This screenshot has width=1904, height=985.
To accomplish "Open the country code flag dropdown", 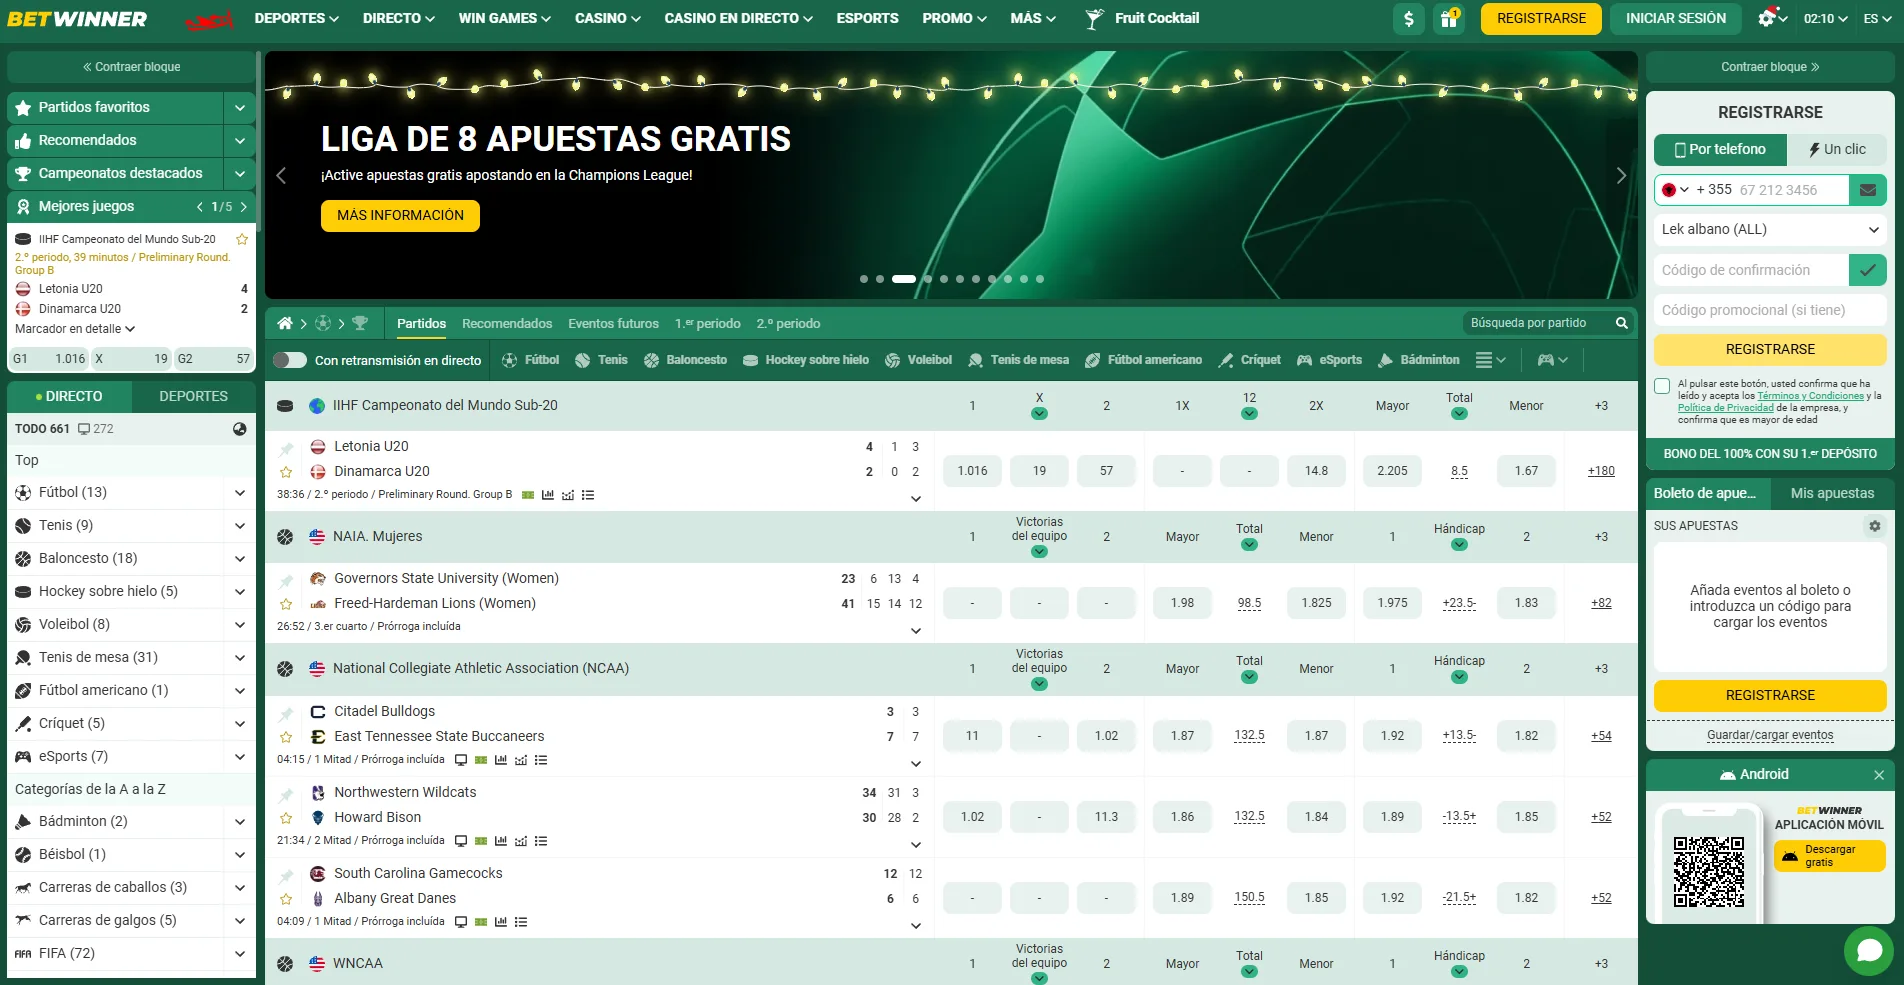I will coord(1675,190).
